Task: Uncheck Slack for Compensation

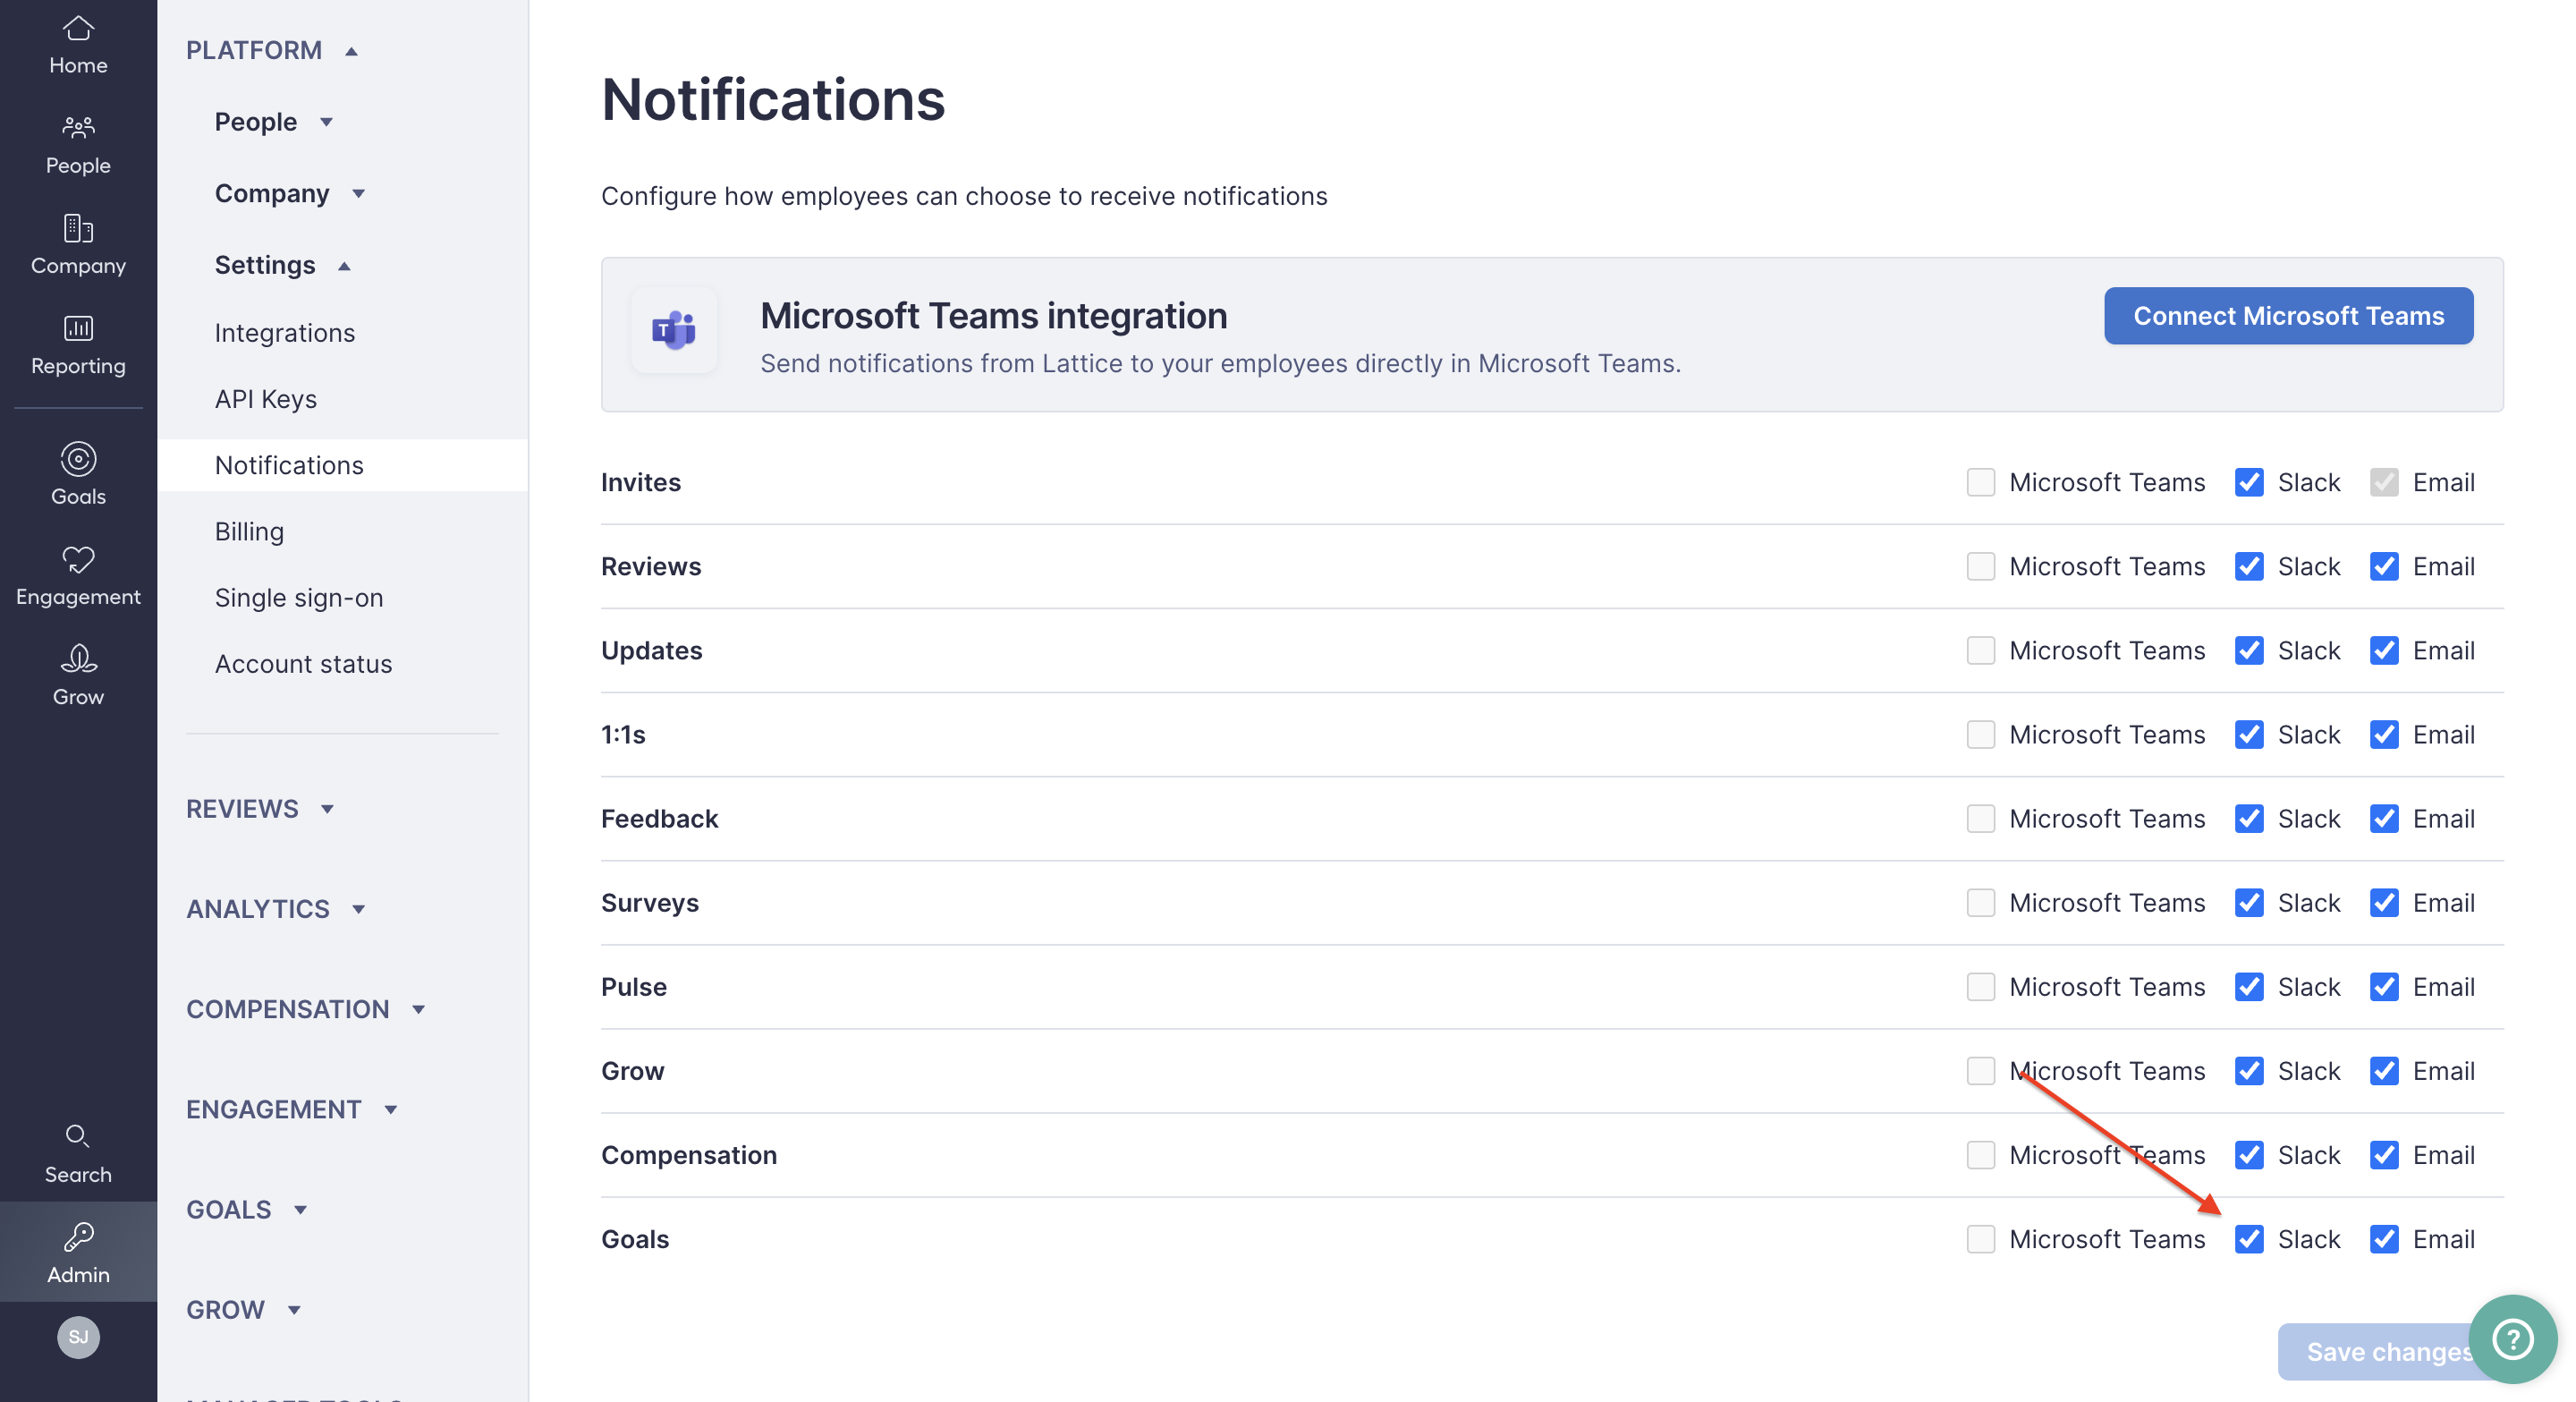Action: [2248, 1155]
